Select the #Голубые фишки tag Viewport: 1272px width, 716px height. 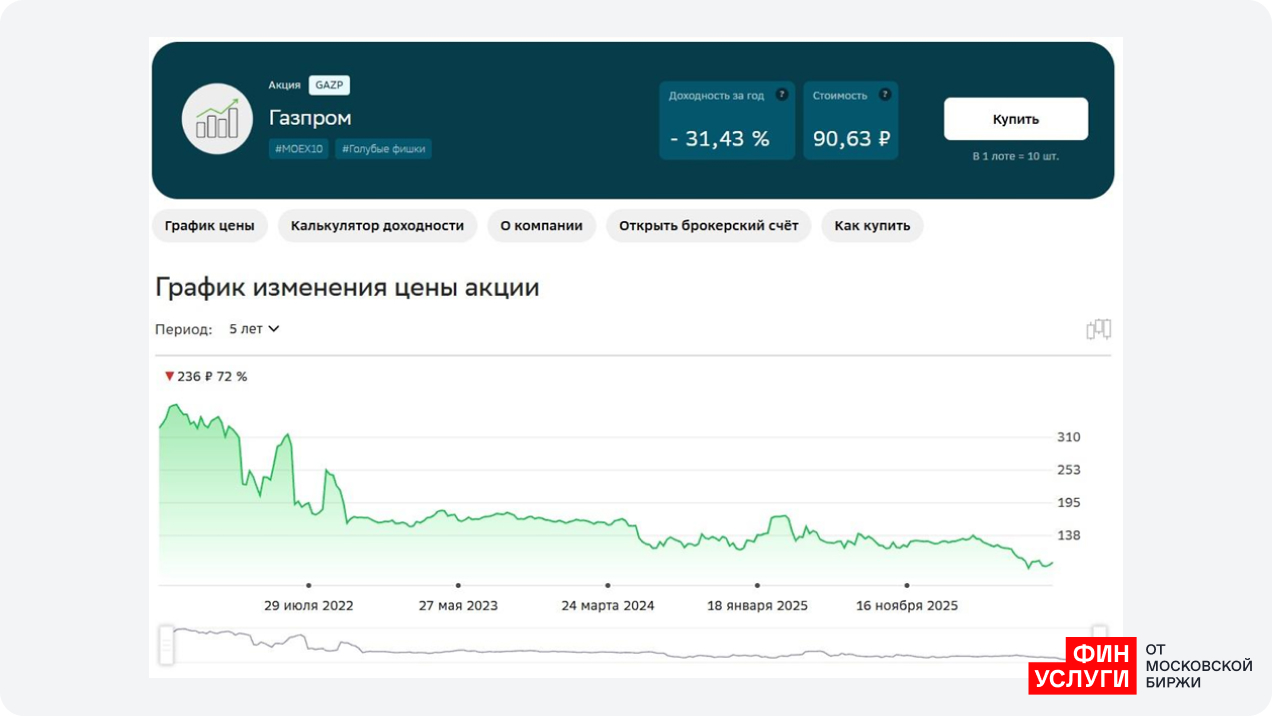[384, 149]
